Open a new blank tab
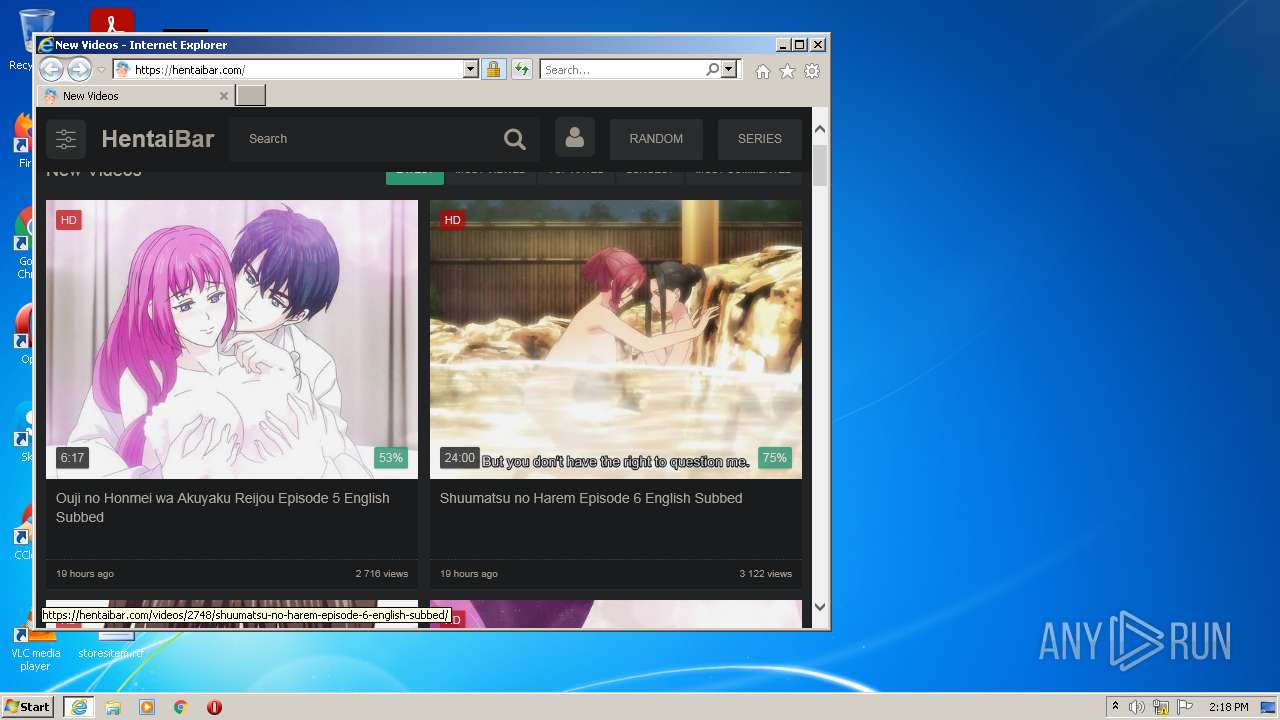This screenshot has width=1280, height=720. 250,96
